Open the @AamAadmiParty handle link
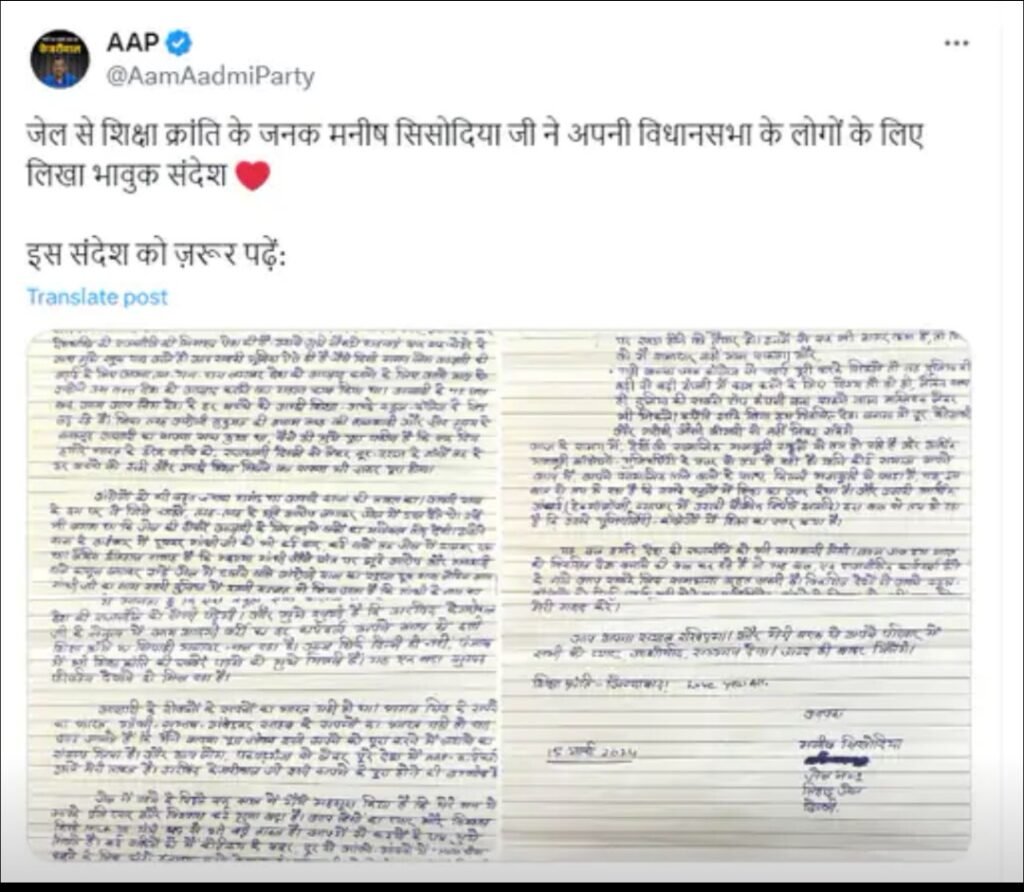This screenshot has width=1024, height=892. (x=210, y=76)
